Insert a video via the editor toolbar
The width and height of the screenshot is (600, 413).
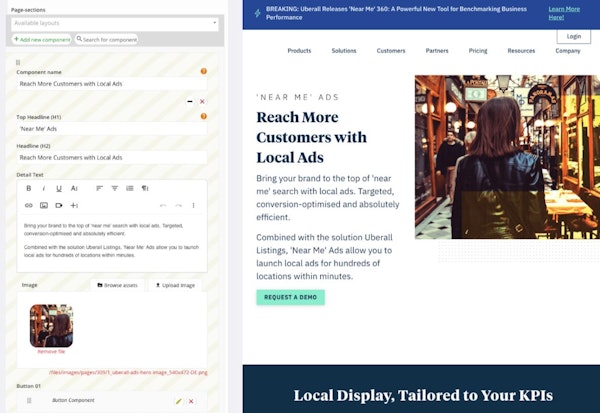point(59,206)
